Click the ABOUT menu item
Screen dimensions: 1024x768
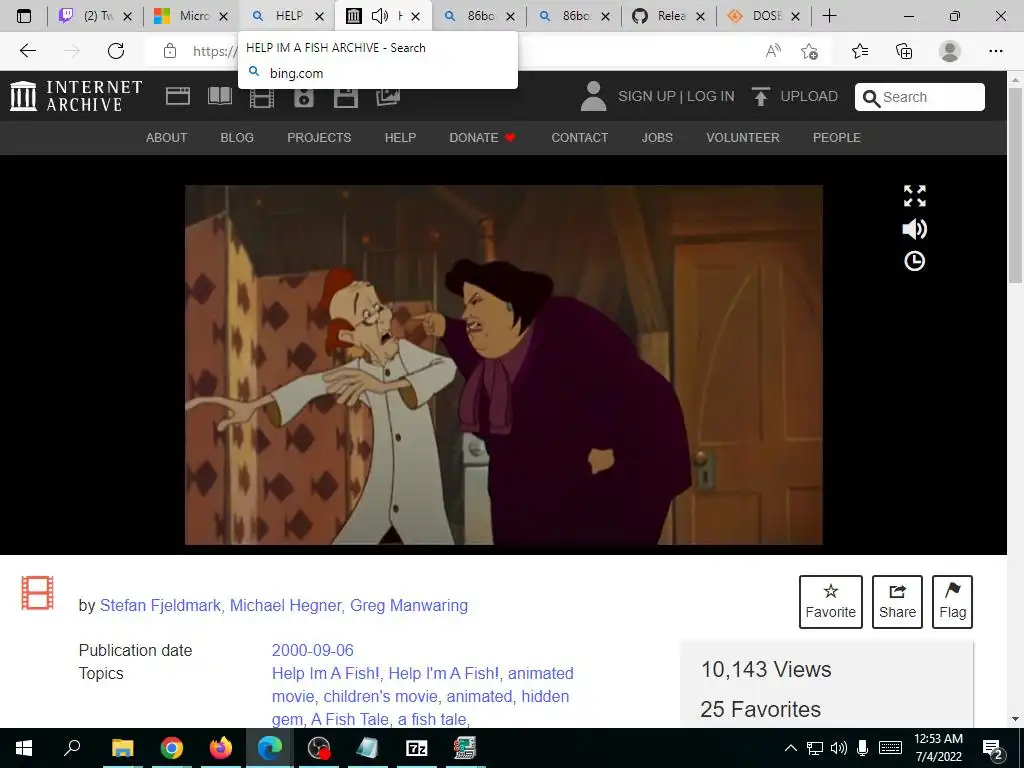167,138
